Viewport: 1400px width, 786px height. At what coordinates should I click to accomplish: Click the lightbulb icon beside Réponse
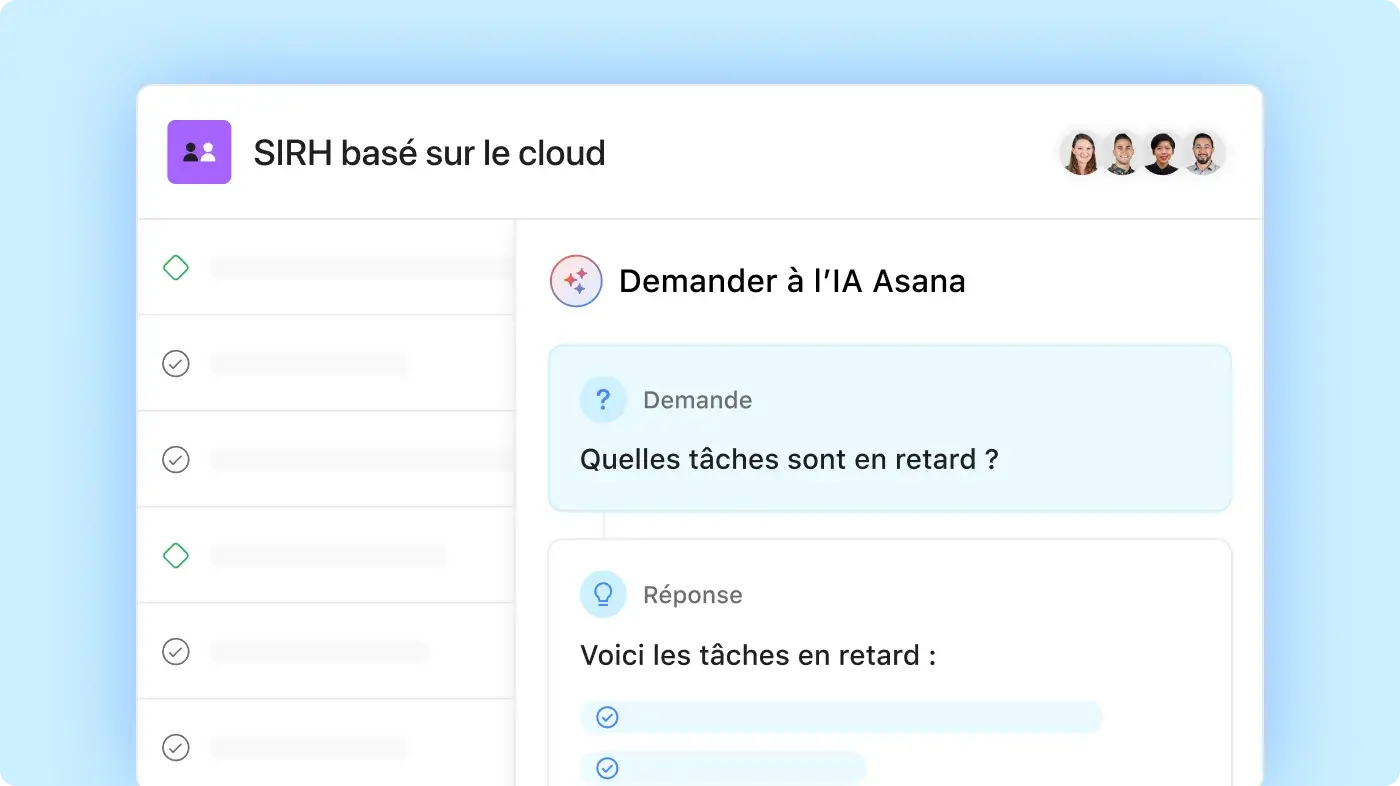click(603, 595)
